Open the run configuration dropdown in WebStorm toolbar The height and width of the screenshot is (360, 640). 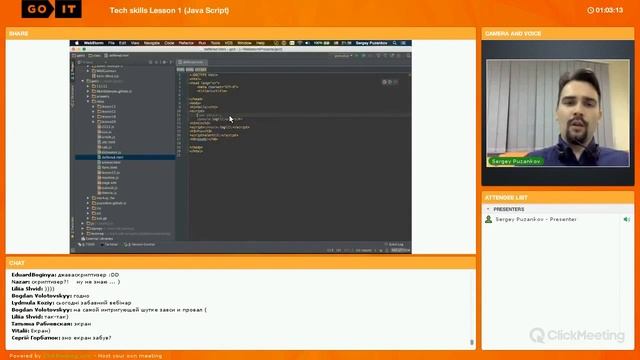[343, 56]
